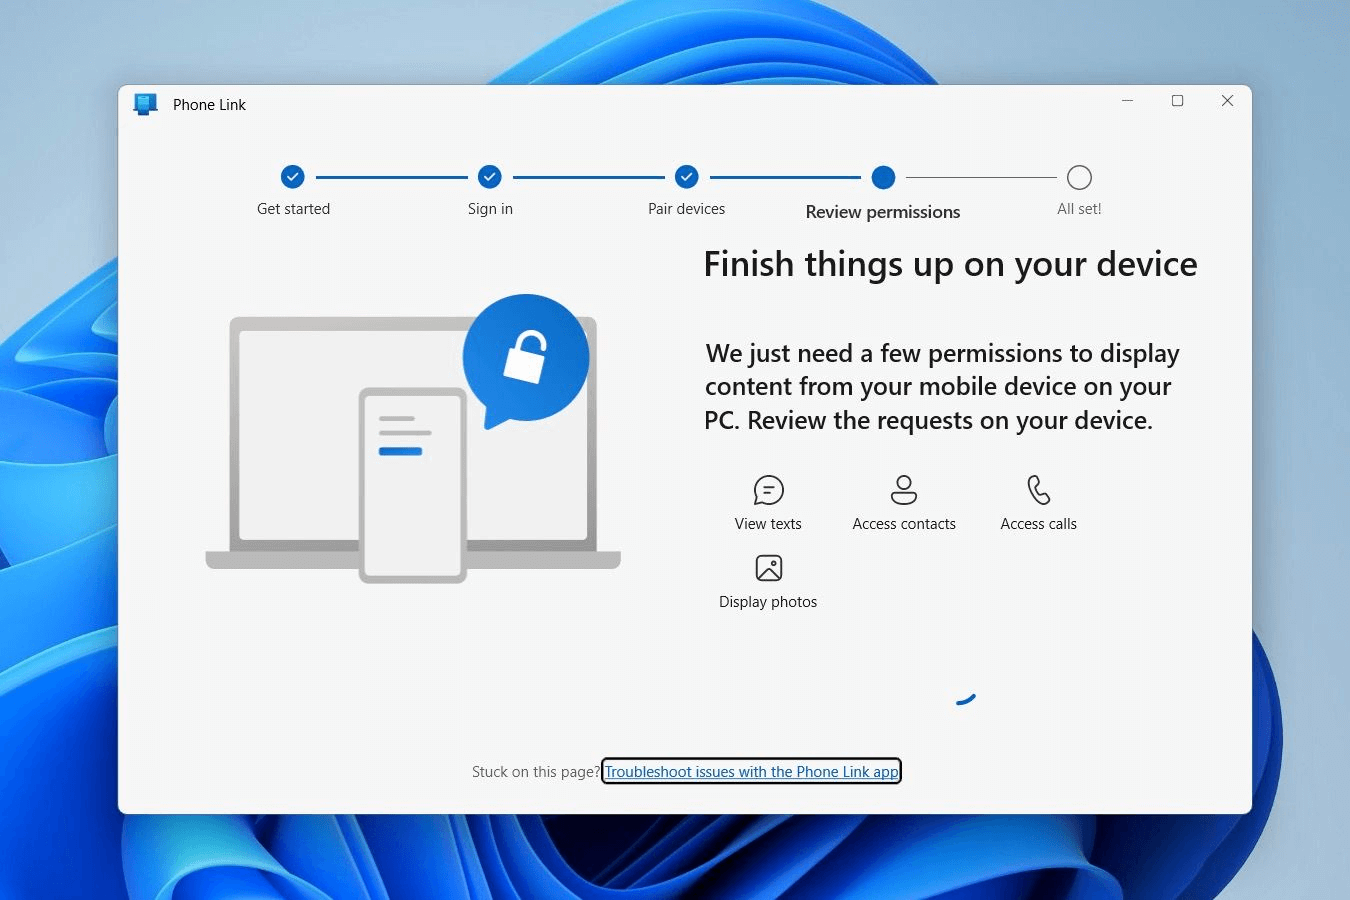Click the phone illustration over the laptop
Screen dimensions: 1350x900
[413, 485]
